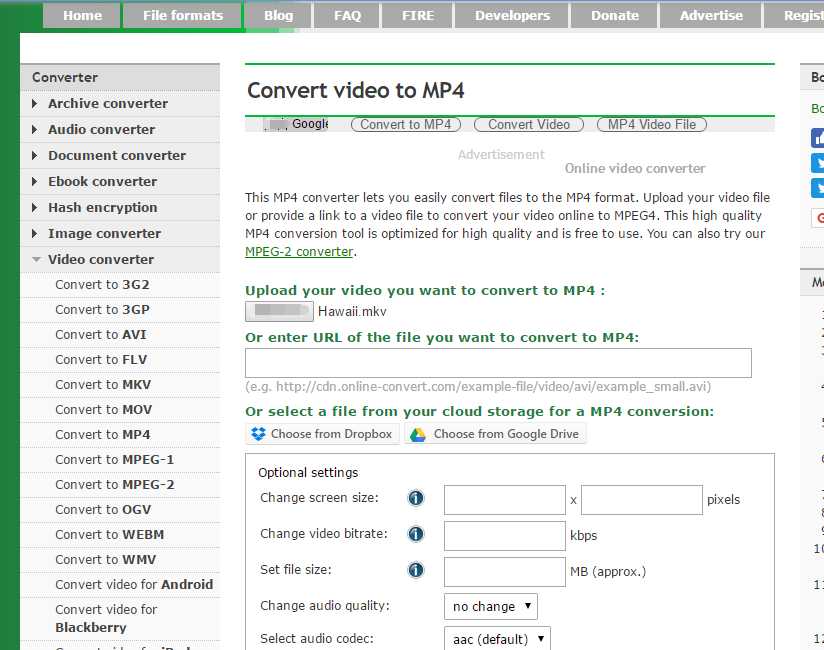Viewport: 824px width, 650px height.
Task: Click the video bitrate info icon
Action: 416,534
